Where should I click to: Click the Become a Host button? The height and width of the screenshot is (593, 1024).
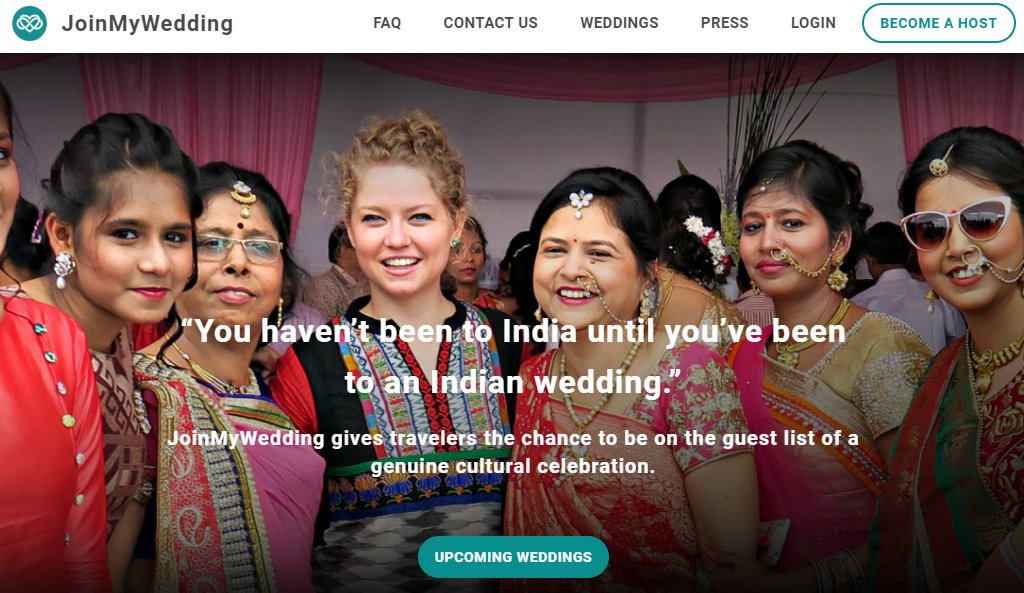tap(938, 23)
